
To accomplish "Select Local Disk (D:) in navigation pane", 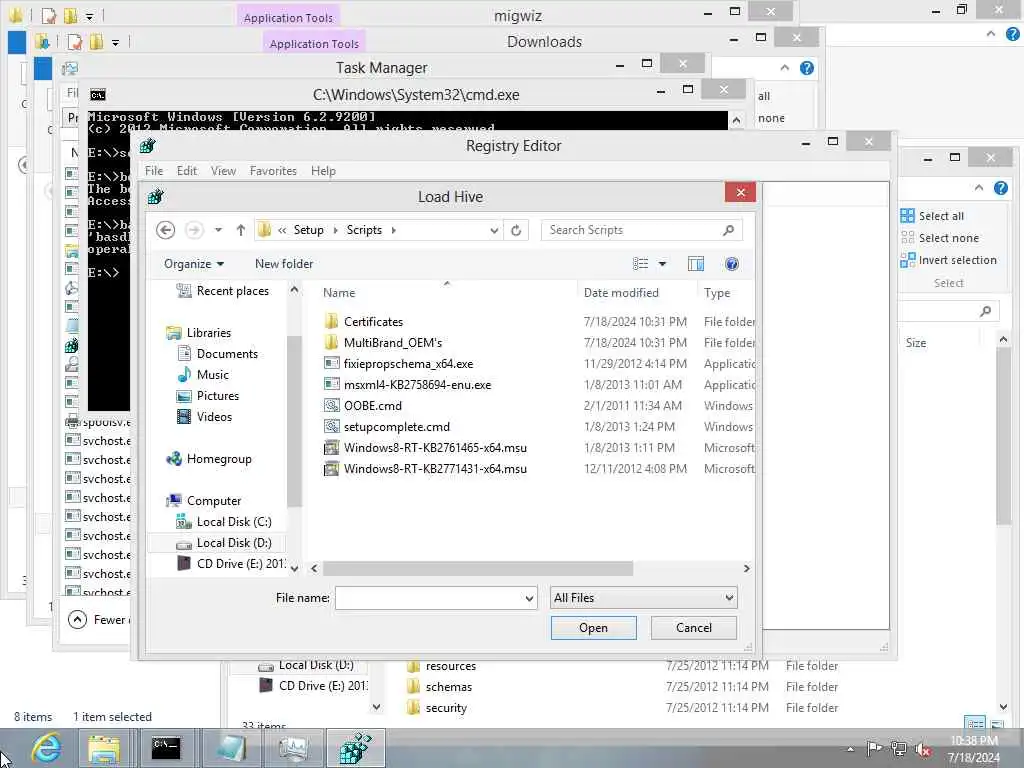I will click(x=234, y=543).
